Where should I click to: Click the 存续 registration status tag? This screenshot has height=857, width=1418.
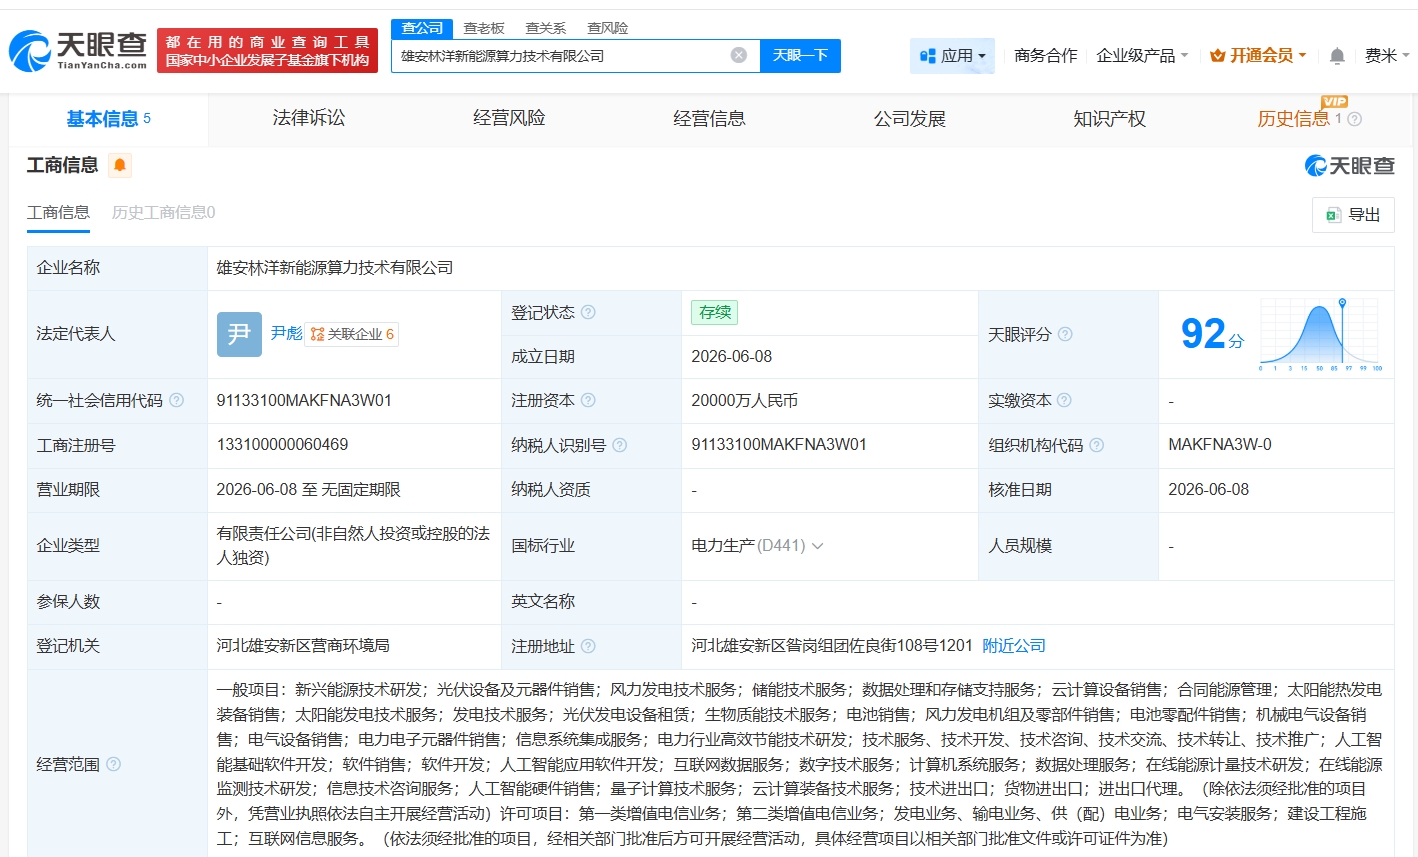pos(714,312)
